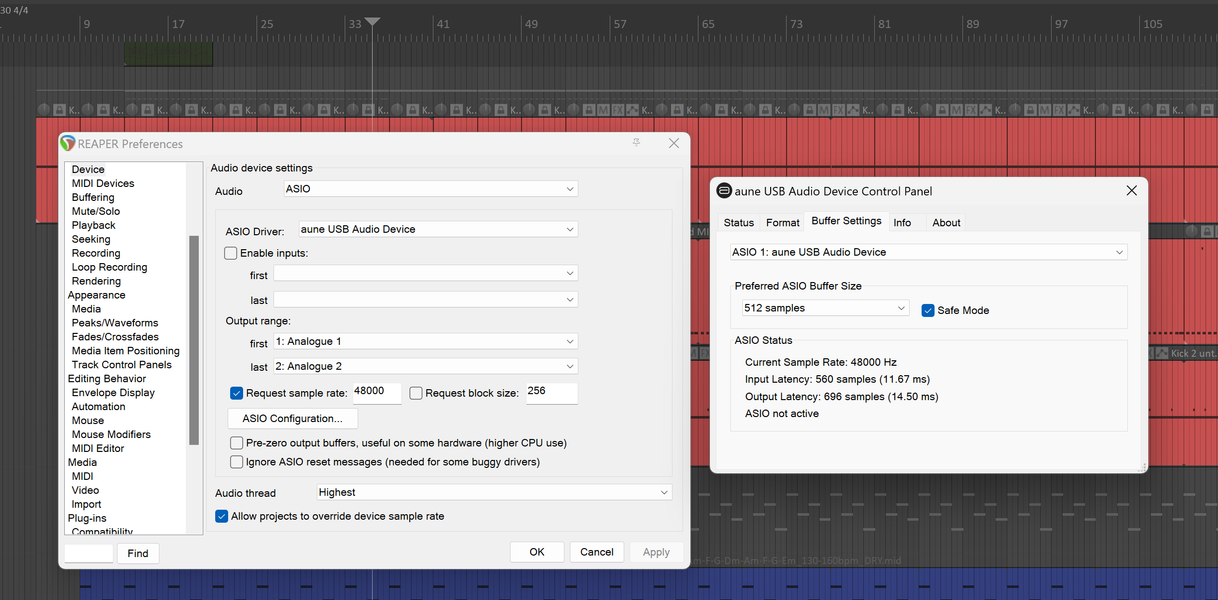
Task: Select Mouse Modifiers in preferences tree
Action: point(111,435)
